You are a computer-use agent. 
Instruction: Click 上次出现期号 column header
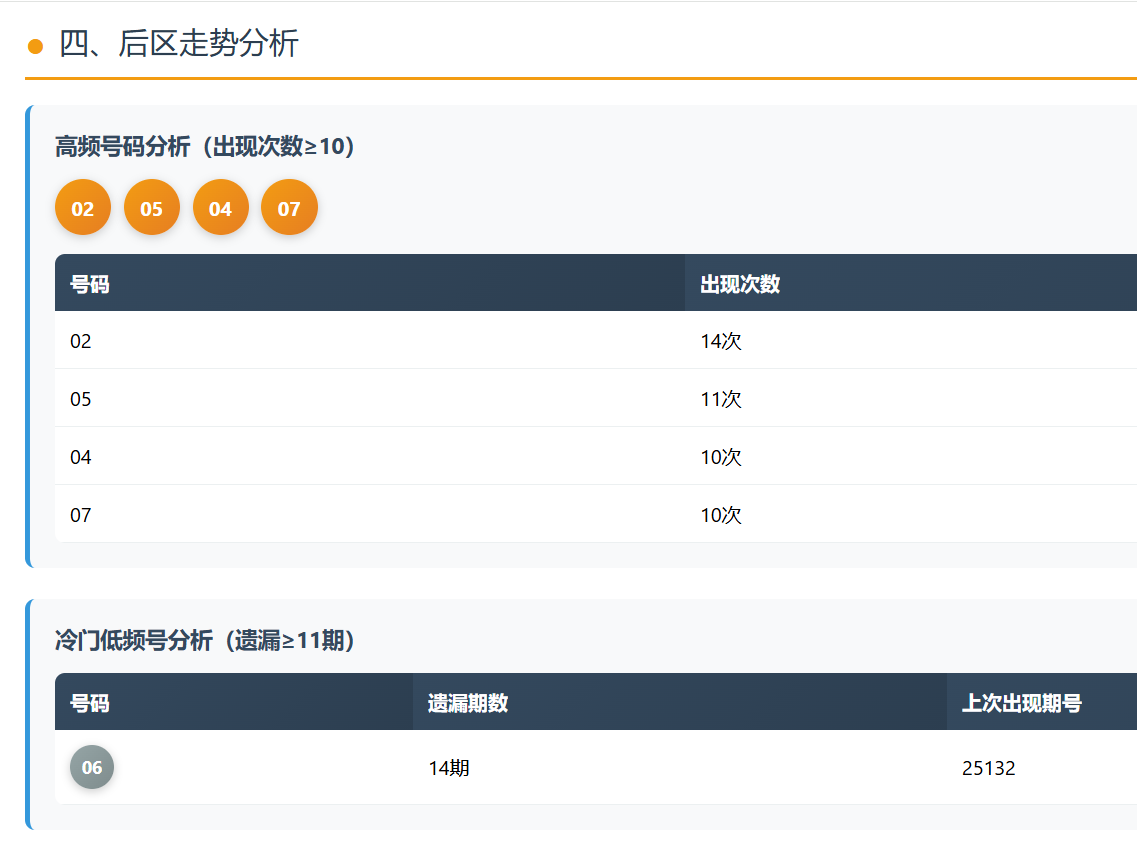1021,703
